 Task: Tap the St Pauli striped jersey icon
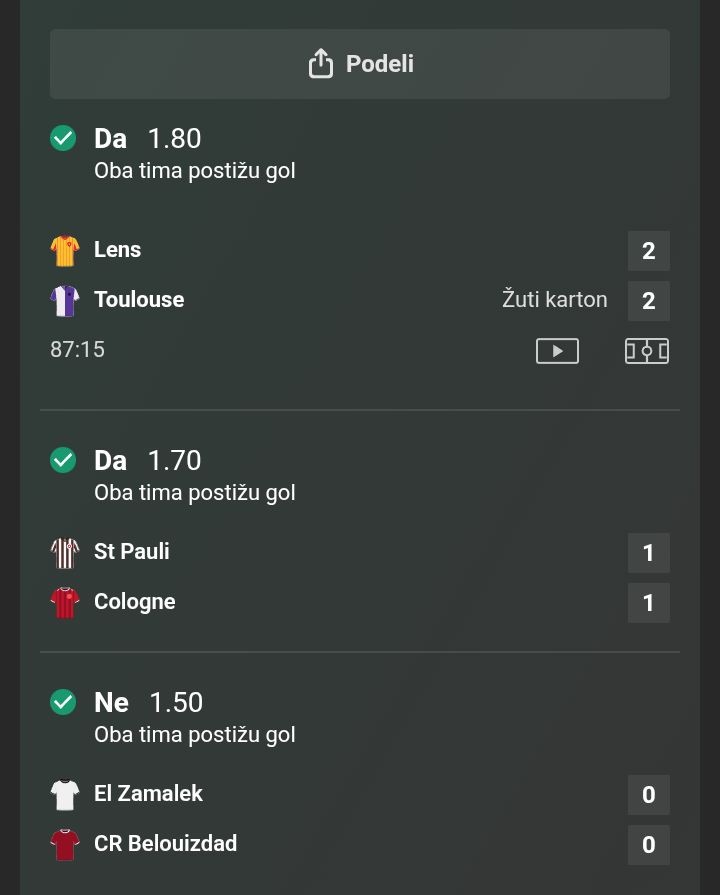coord(65,552)
